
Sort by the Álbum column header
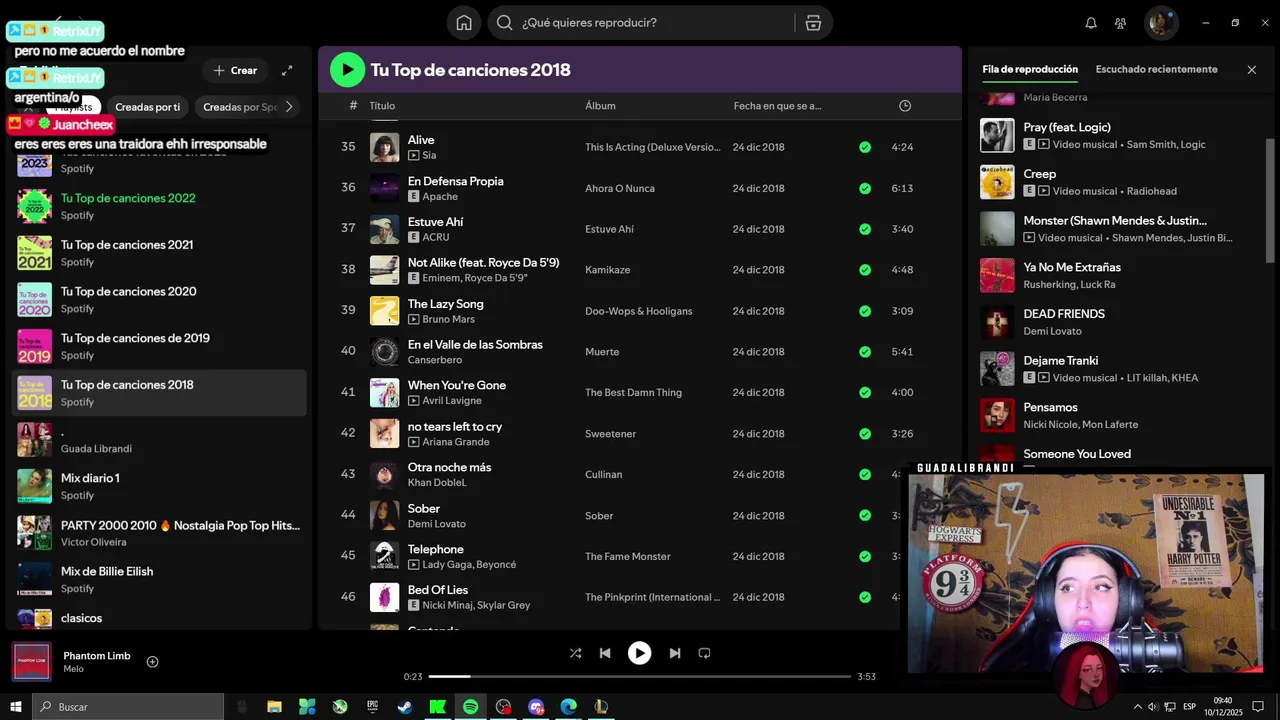pos(600,106)
